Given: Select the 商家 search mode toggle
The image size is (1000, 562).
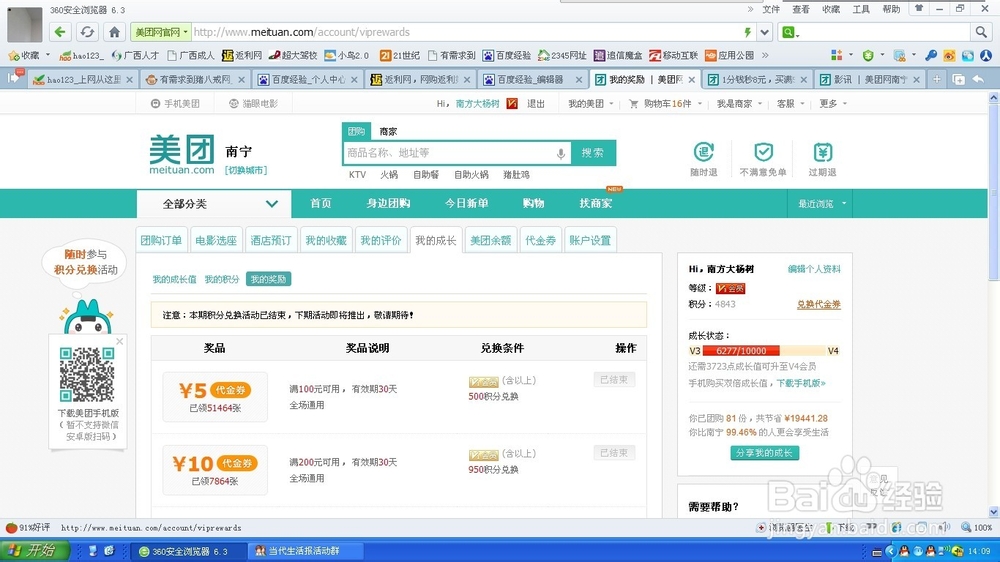Looking at the screenshot, I should click(388, 131).
